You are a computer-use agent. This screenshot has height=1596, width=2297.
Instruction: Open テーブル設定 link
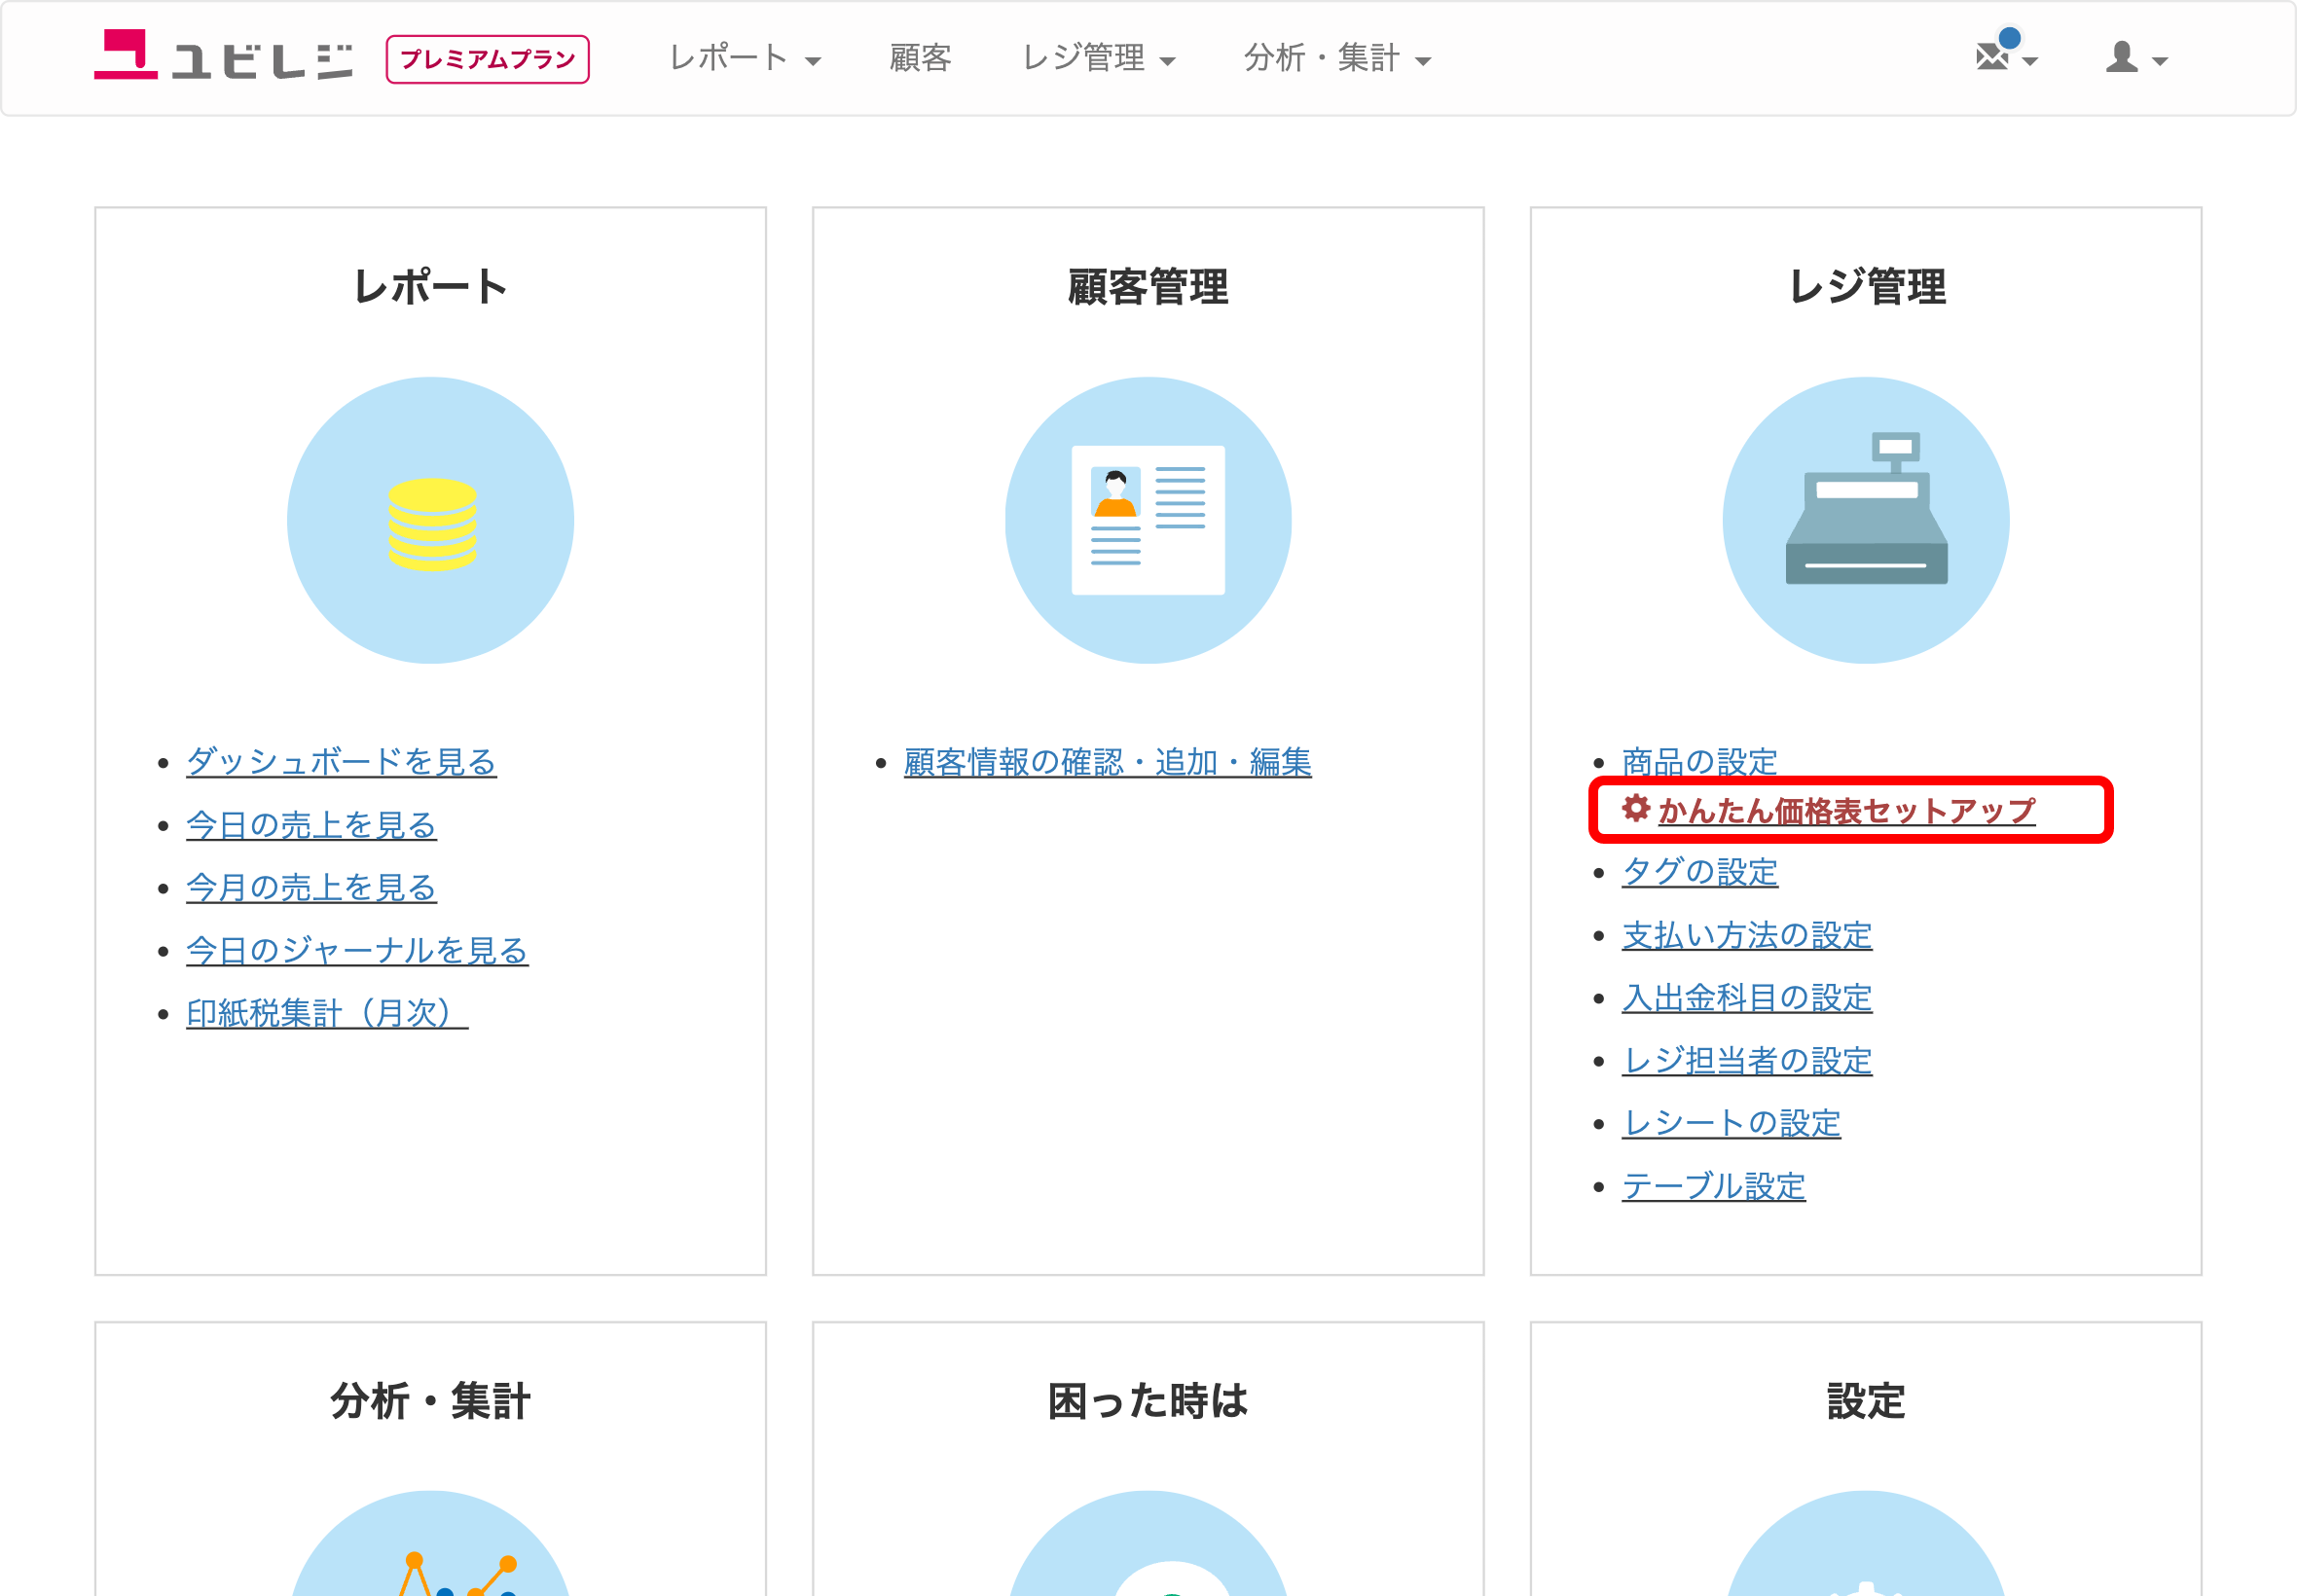click(x=1713, y=1187)
